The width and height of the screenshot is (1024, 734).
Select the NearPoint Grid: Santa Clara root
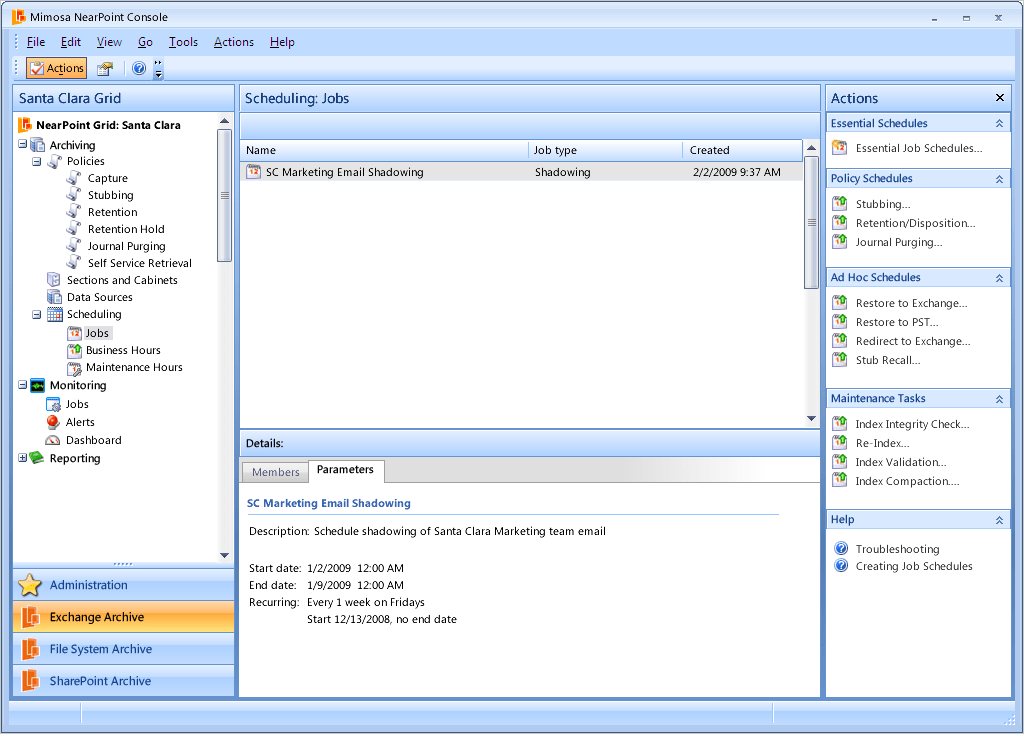tap(108, 125)
